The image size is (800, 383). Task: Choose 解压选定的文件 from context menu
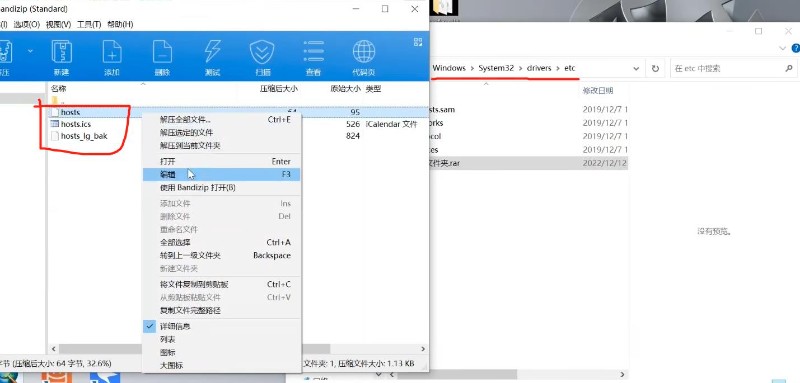(x=221, y=133)
